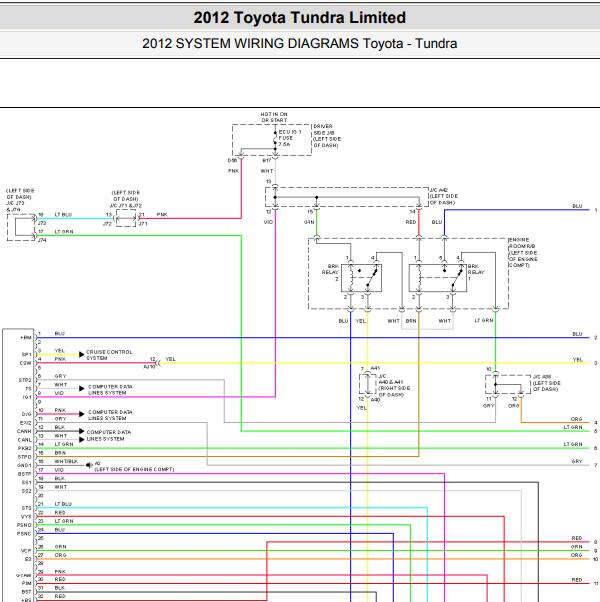600x602 pixels.
Task: Click the "PIM" terminal label
Action: click(26, 584)
